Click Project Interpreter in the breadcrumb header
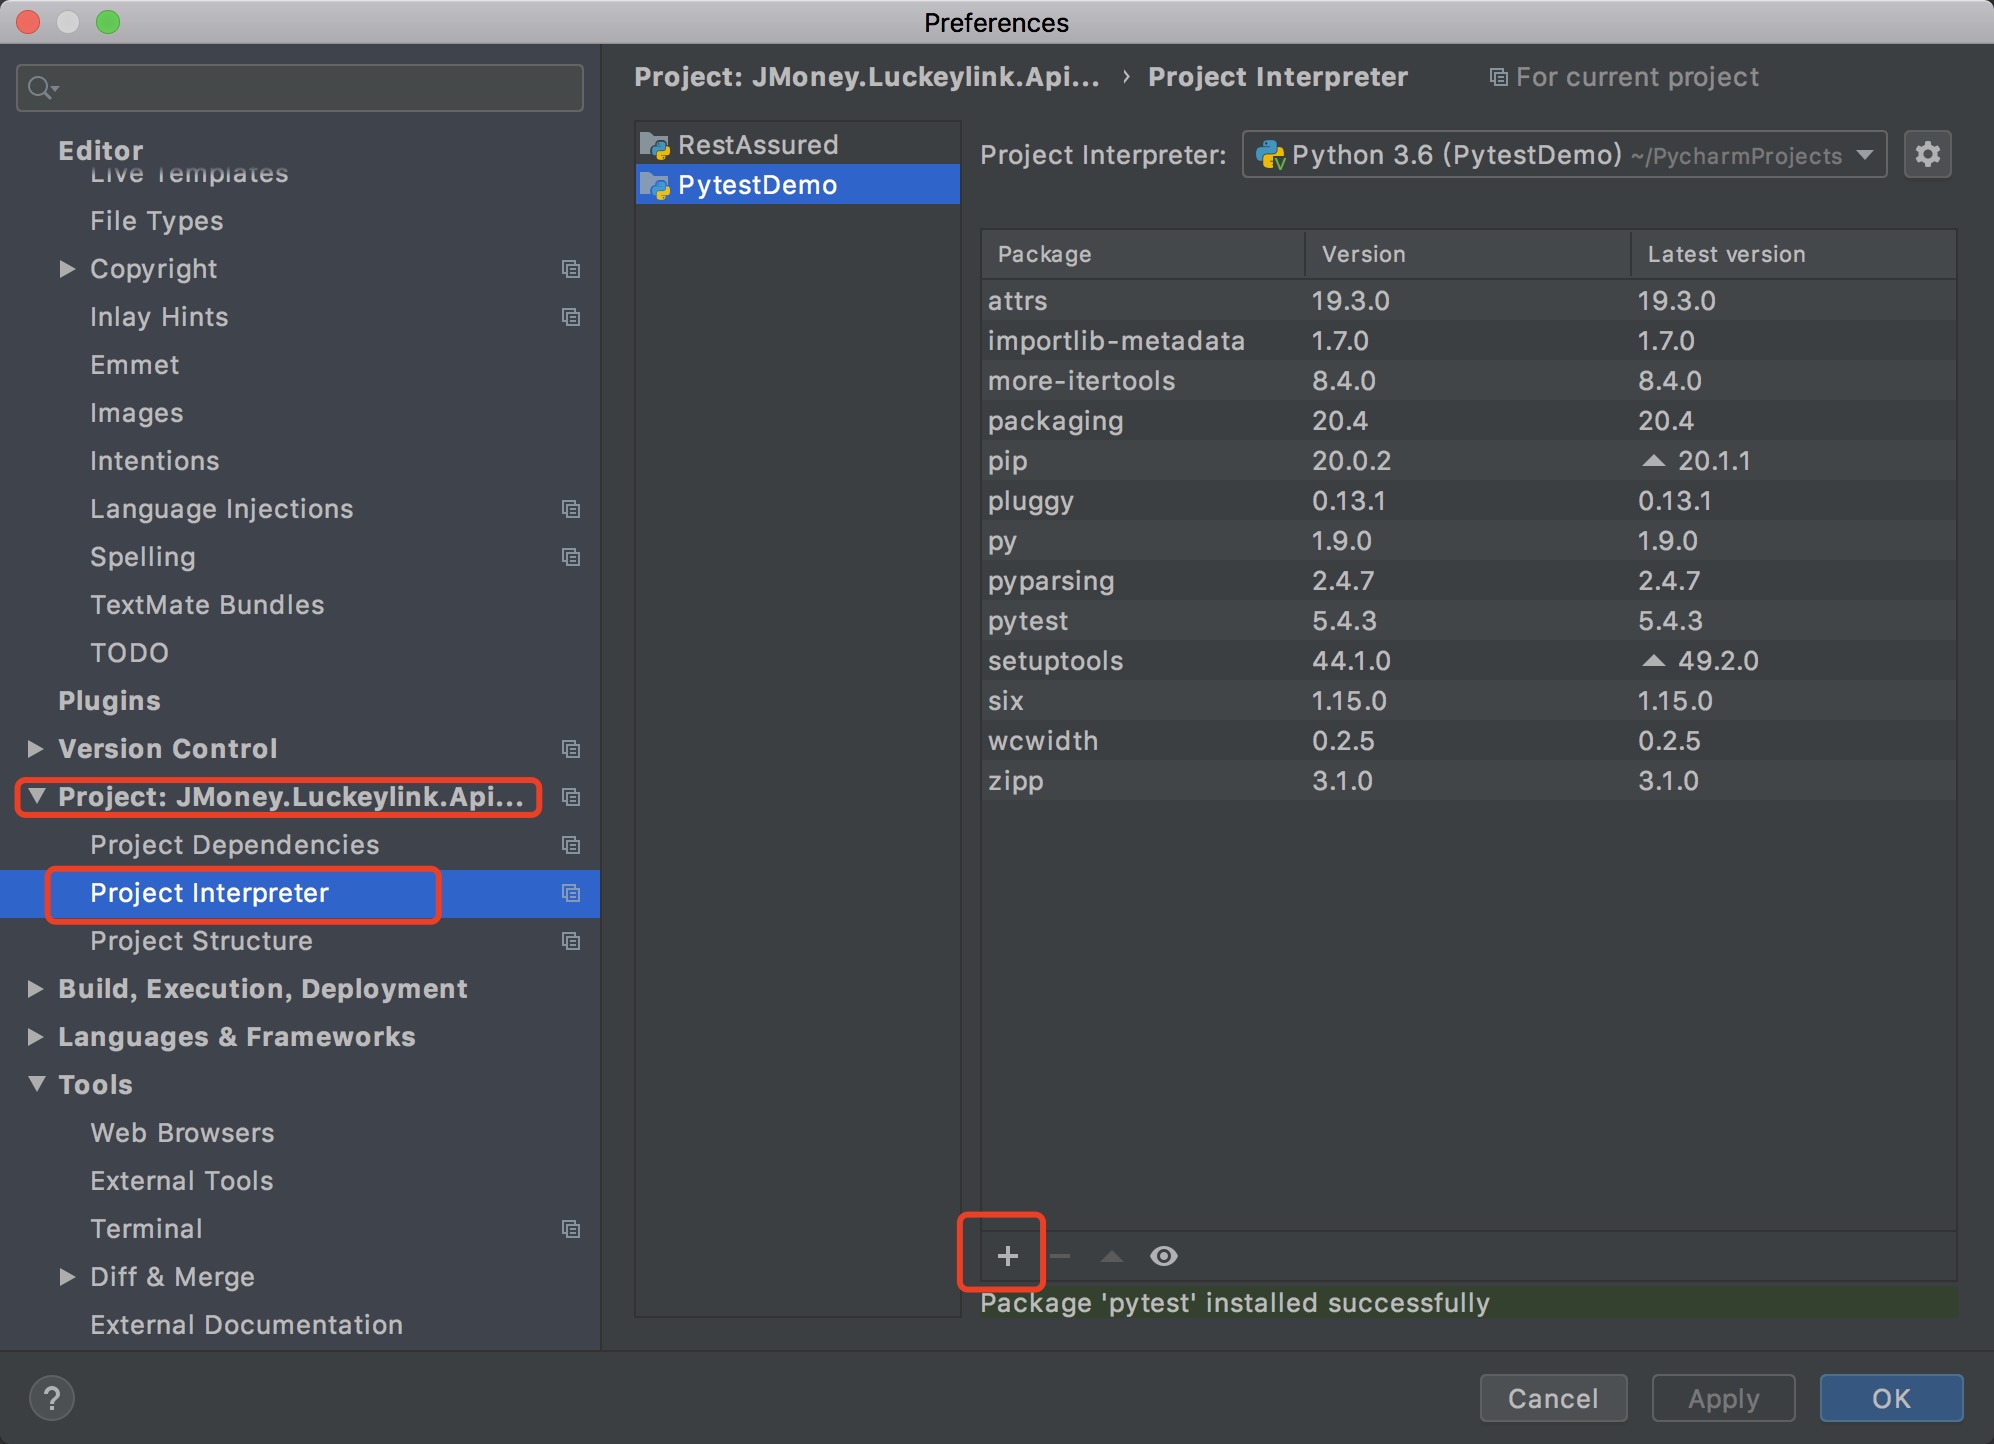 pos(1278,77)
